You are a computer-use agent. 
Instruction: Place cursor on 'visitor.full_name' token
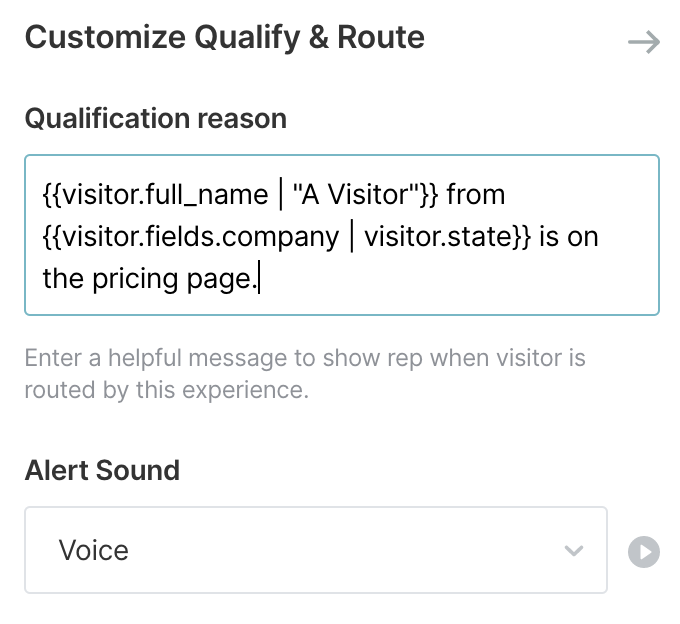tap(166, 194)
